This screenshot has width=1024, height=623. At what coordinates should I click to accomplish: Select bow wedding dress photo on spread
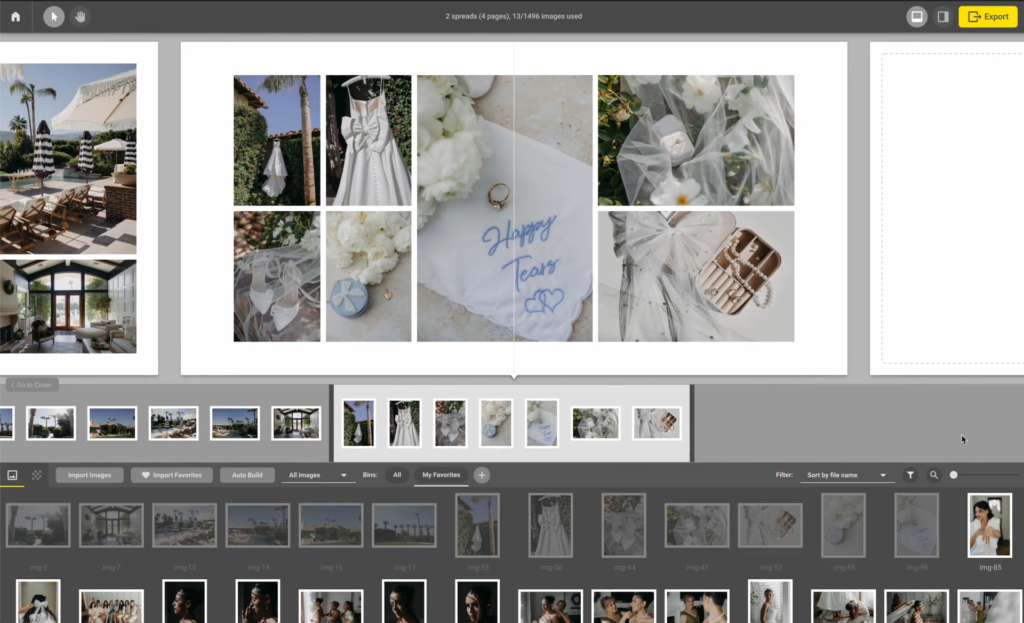tap(368, 140)
